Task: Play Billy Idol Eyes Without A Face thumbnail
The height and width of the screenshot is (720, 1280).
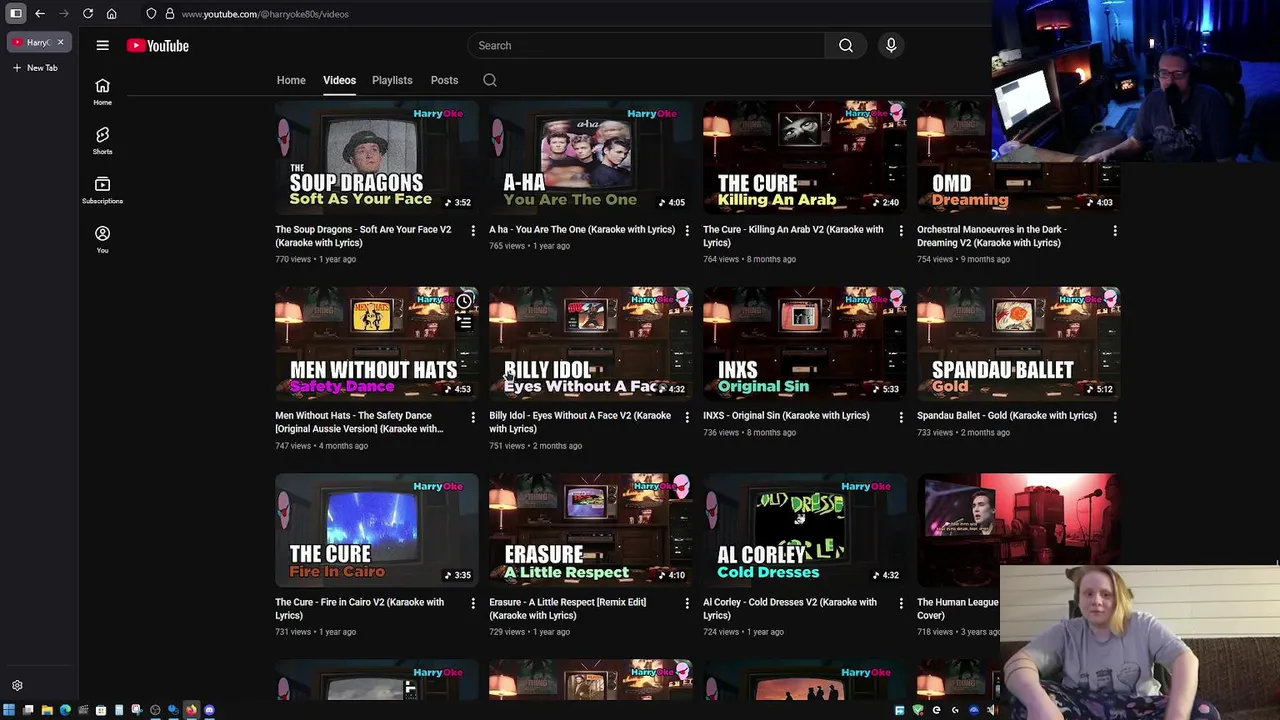Action: pos(590,343)
